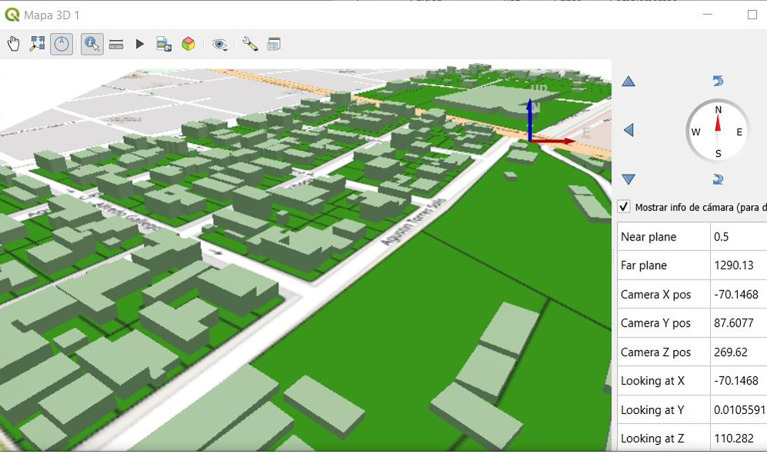Image resolution: width=767 pixels, height=454 pixels.
Task: Start animations with the play icon
Action: [140, 44]
